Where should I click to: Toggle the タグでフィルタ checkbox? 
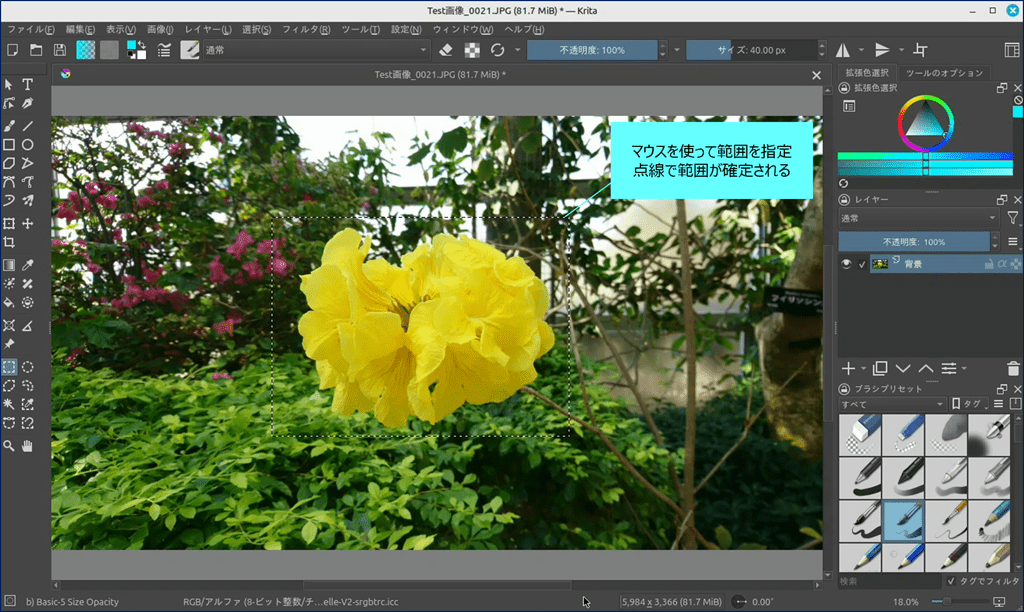pos(951,581)
